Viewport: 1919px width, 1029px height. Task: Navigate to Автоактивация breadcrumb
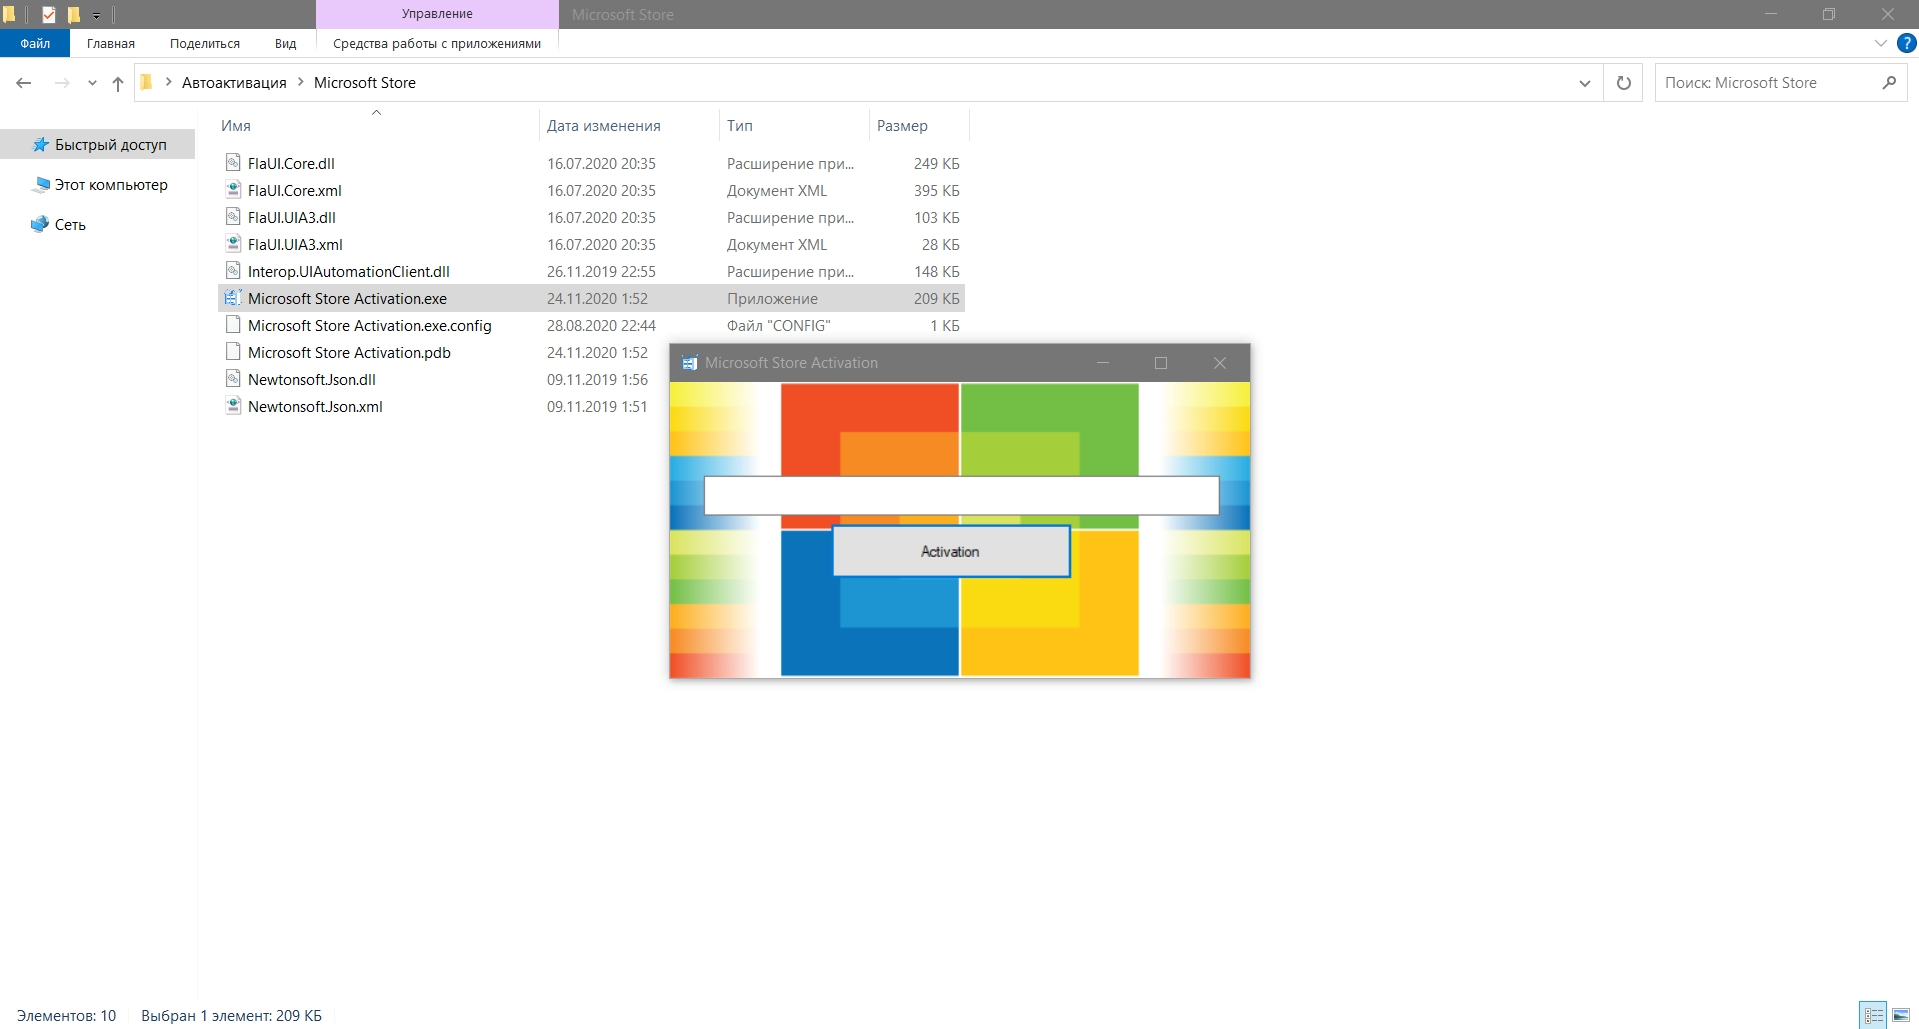tap(234, 83)
